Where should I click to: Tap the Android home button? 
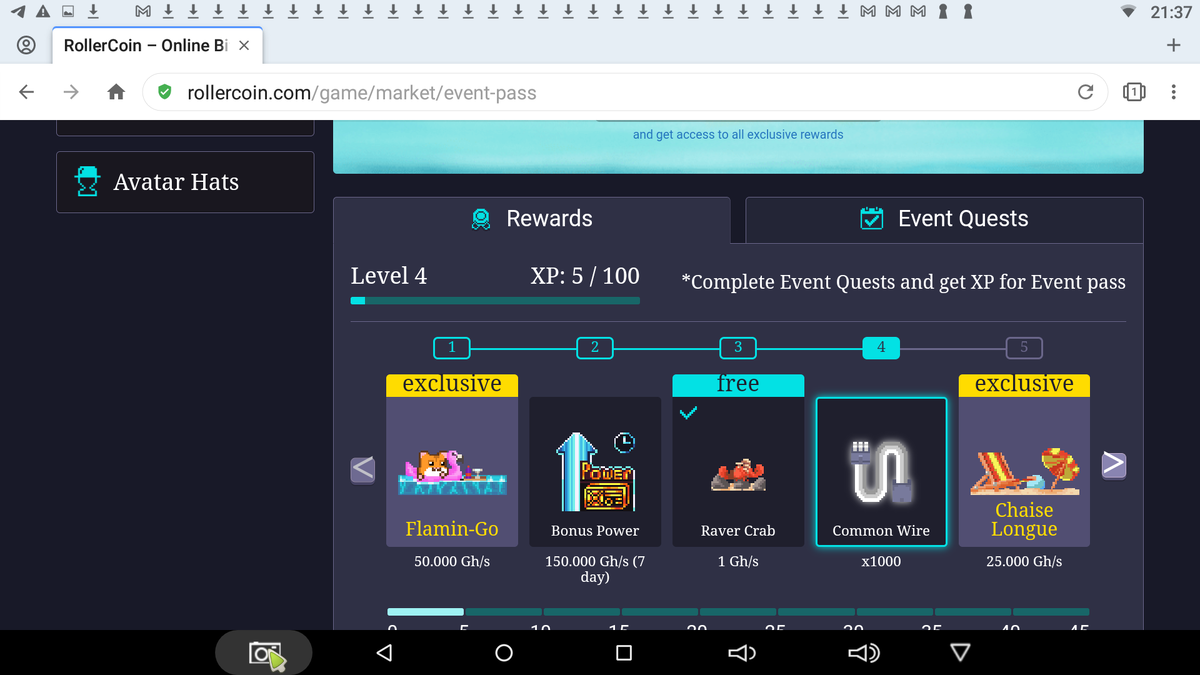[x=504, y=653]
